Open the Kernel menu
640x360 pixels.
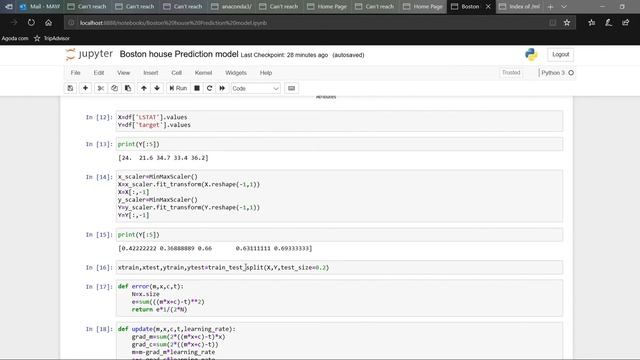[x=203, y=73]
